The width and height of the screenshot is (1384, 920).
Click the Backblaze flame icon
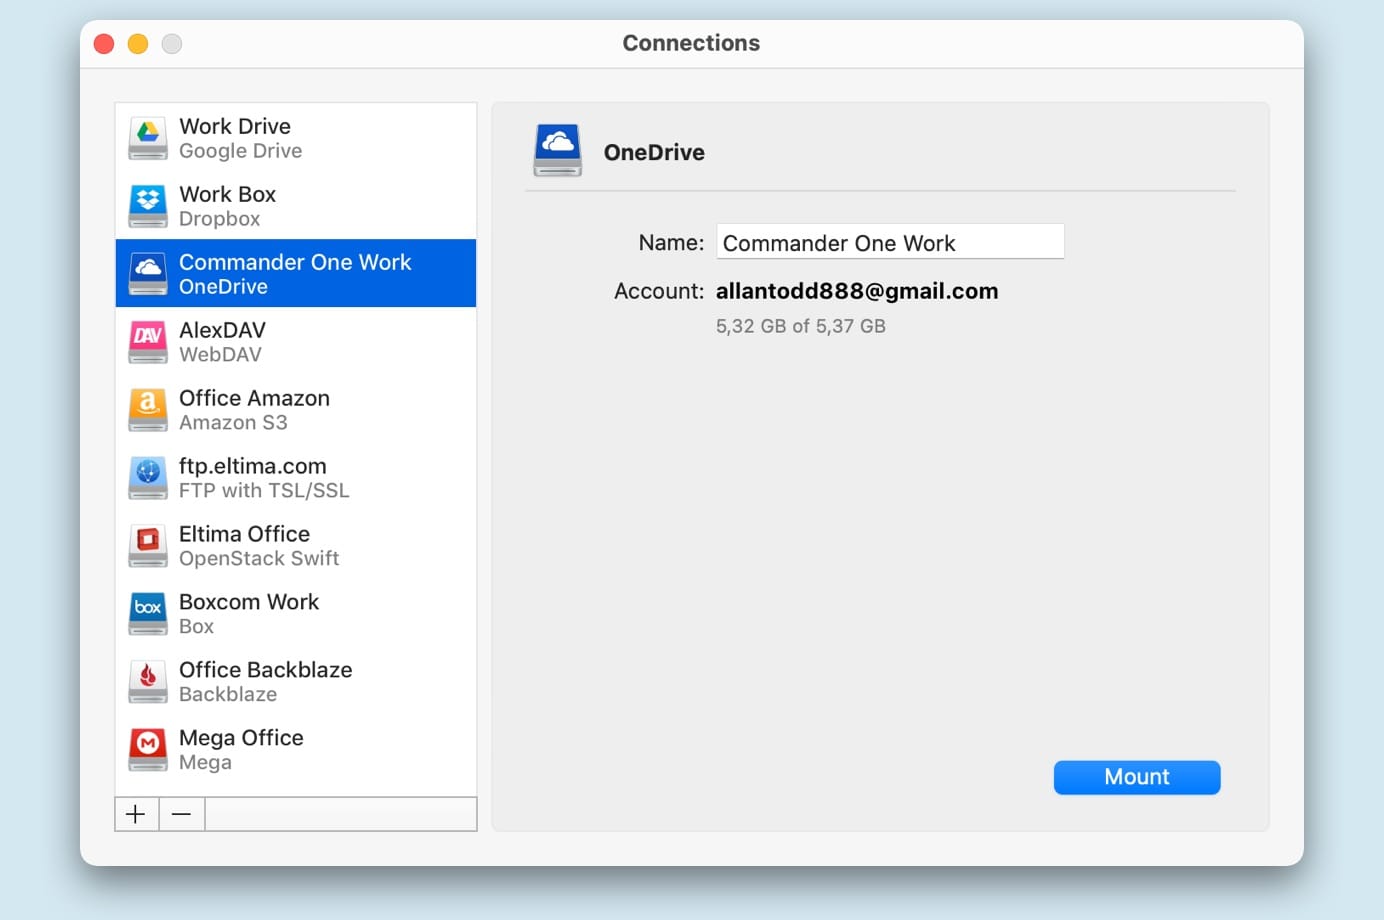tap(148, 682)
